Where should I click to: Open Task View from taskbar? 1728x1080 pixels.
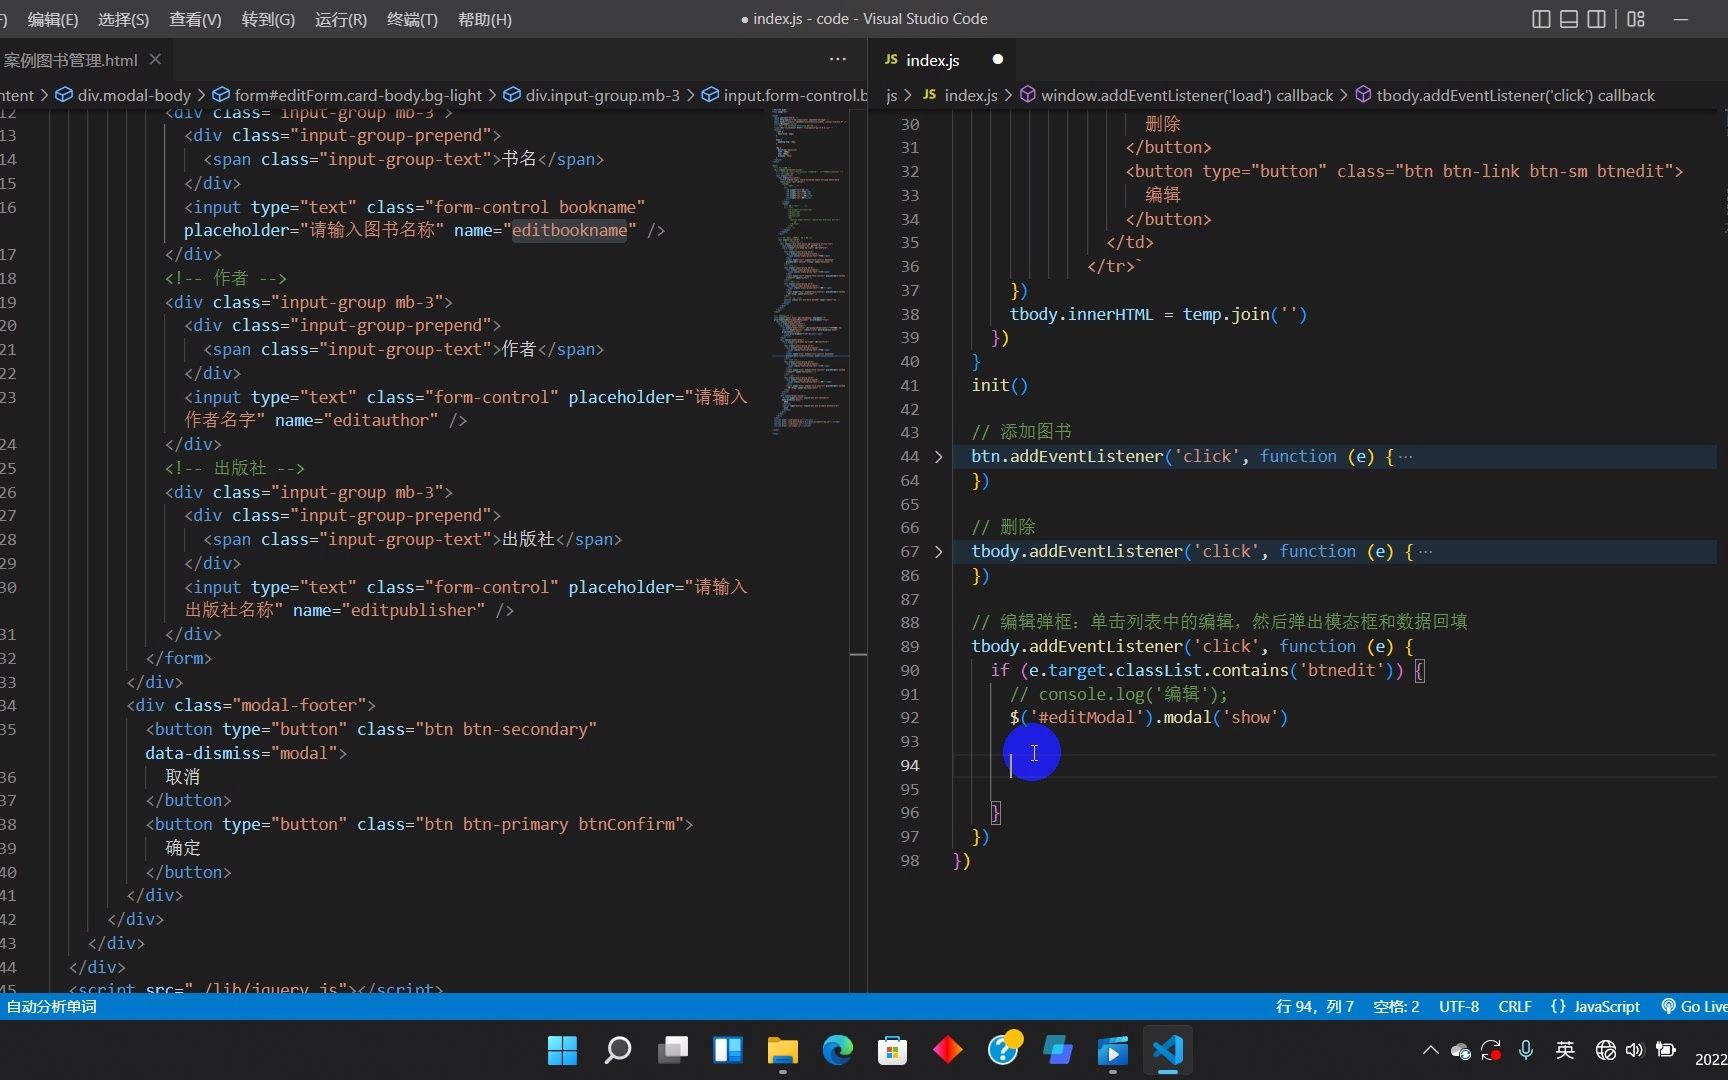click(x=672, y=1050)
